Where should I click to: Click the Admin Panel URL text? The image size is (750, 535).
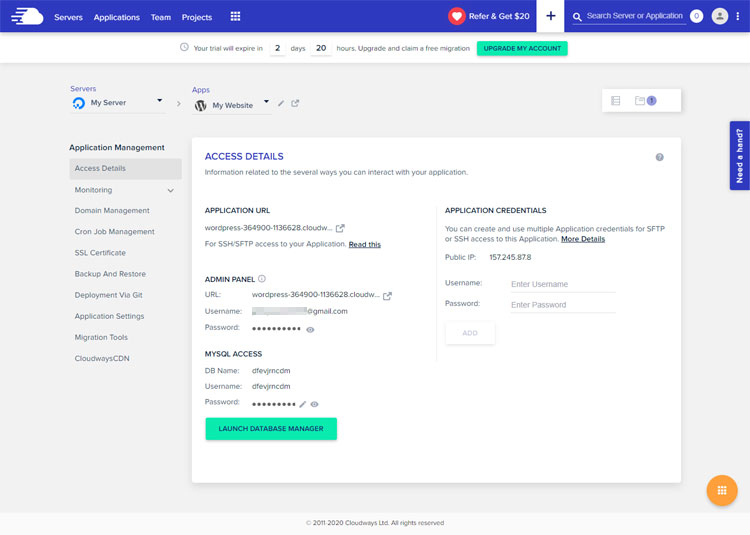click(316, 295)
